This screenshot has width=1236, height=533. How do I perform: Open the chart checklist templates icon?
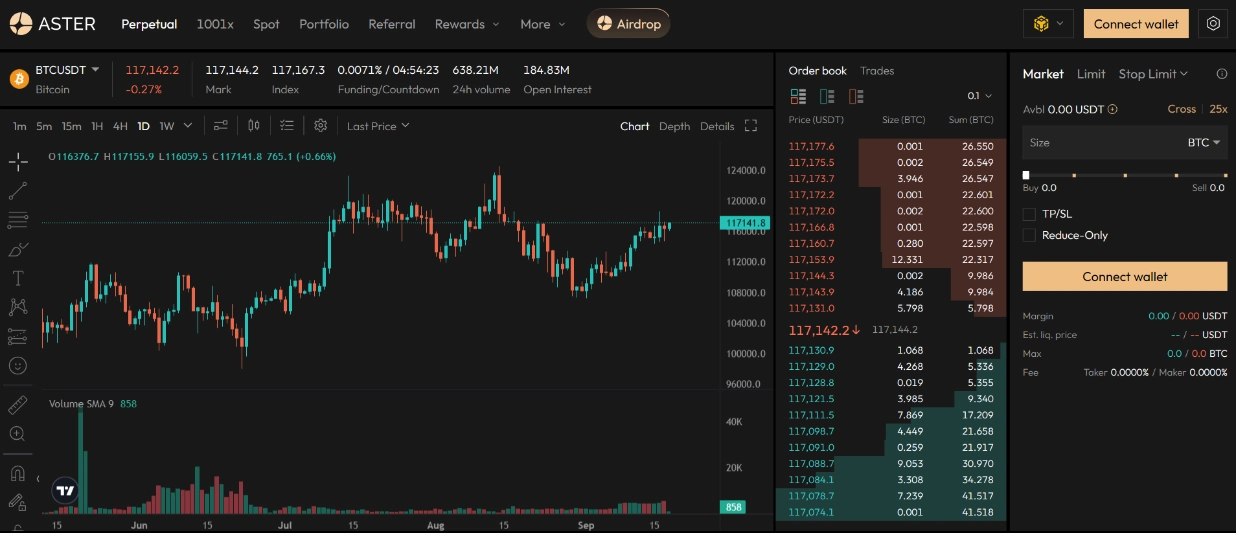(287, 126)
